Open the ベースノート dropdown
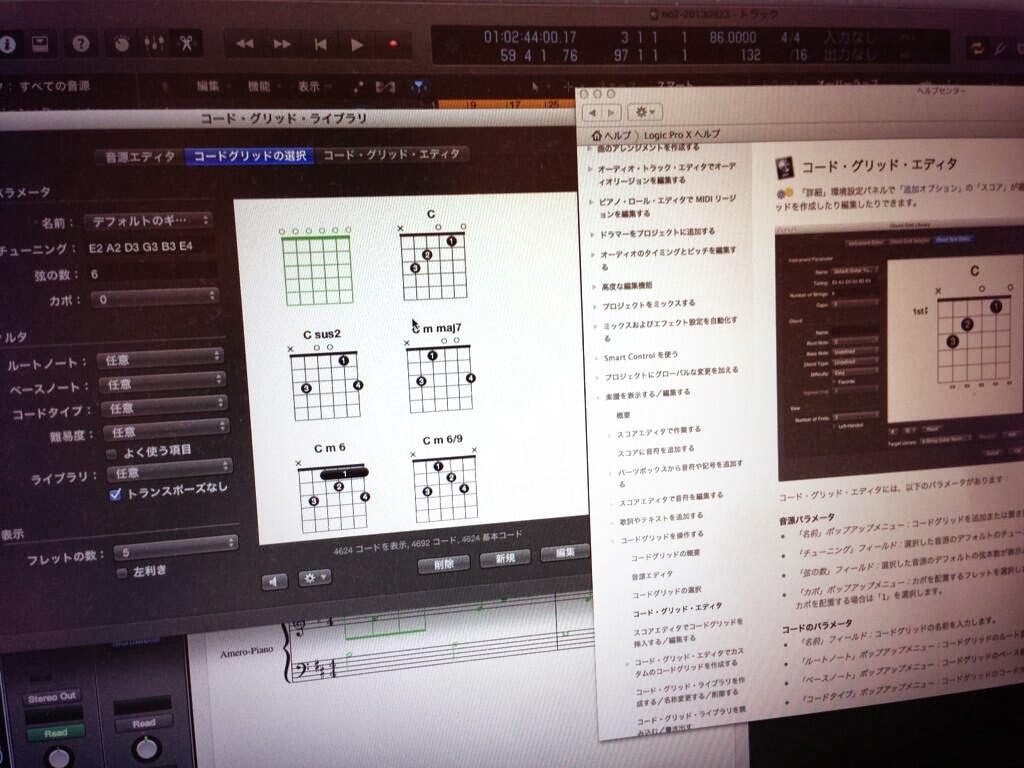This screenshot has width=1024, height=768. tap(162, 382)
